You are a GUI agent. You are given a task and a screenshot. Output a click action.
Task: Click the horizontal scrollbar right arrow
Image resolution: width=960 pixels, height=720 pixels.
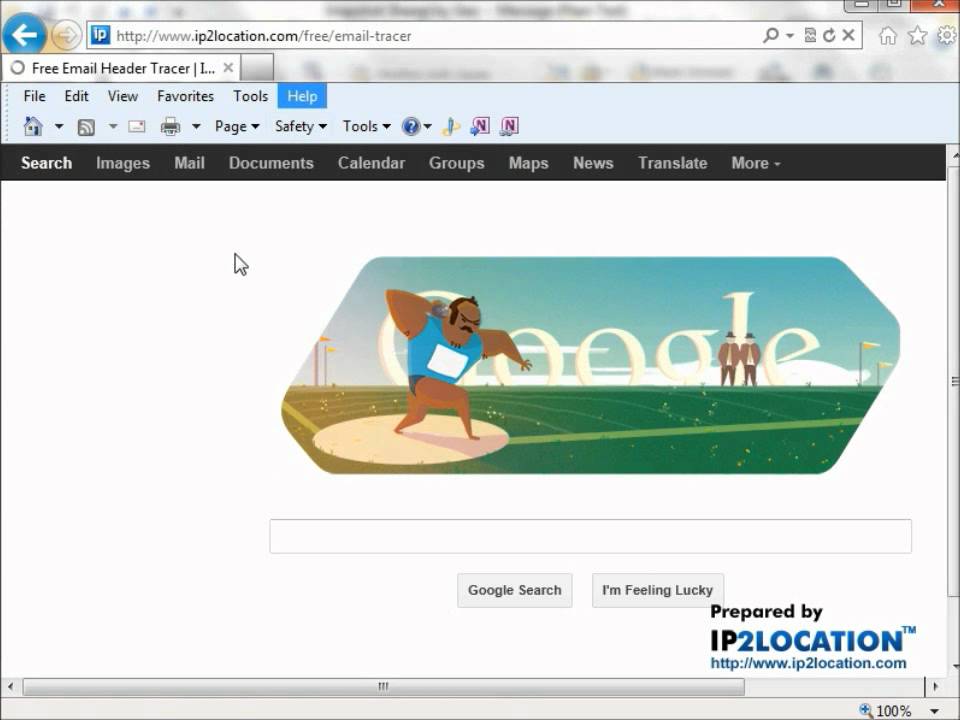pos(936,686)
